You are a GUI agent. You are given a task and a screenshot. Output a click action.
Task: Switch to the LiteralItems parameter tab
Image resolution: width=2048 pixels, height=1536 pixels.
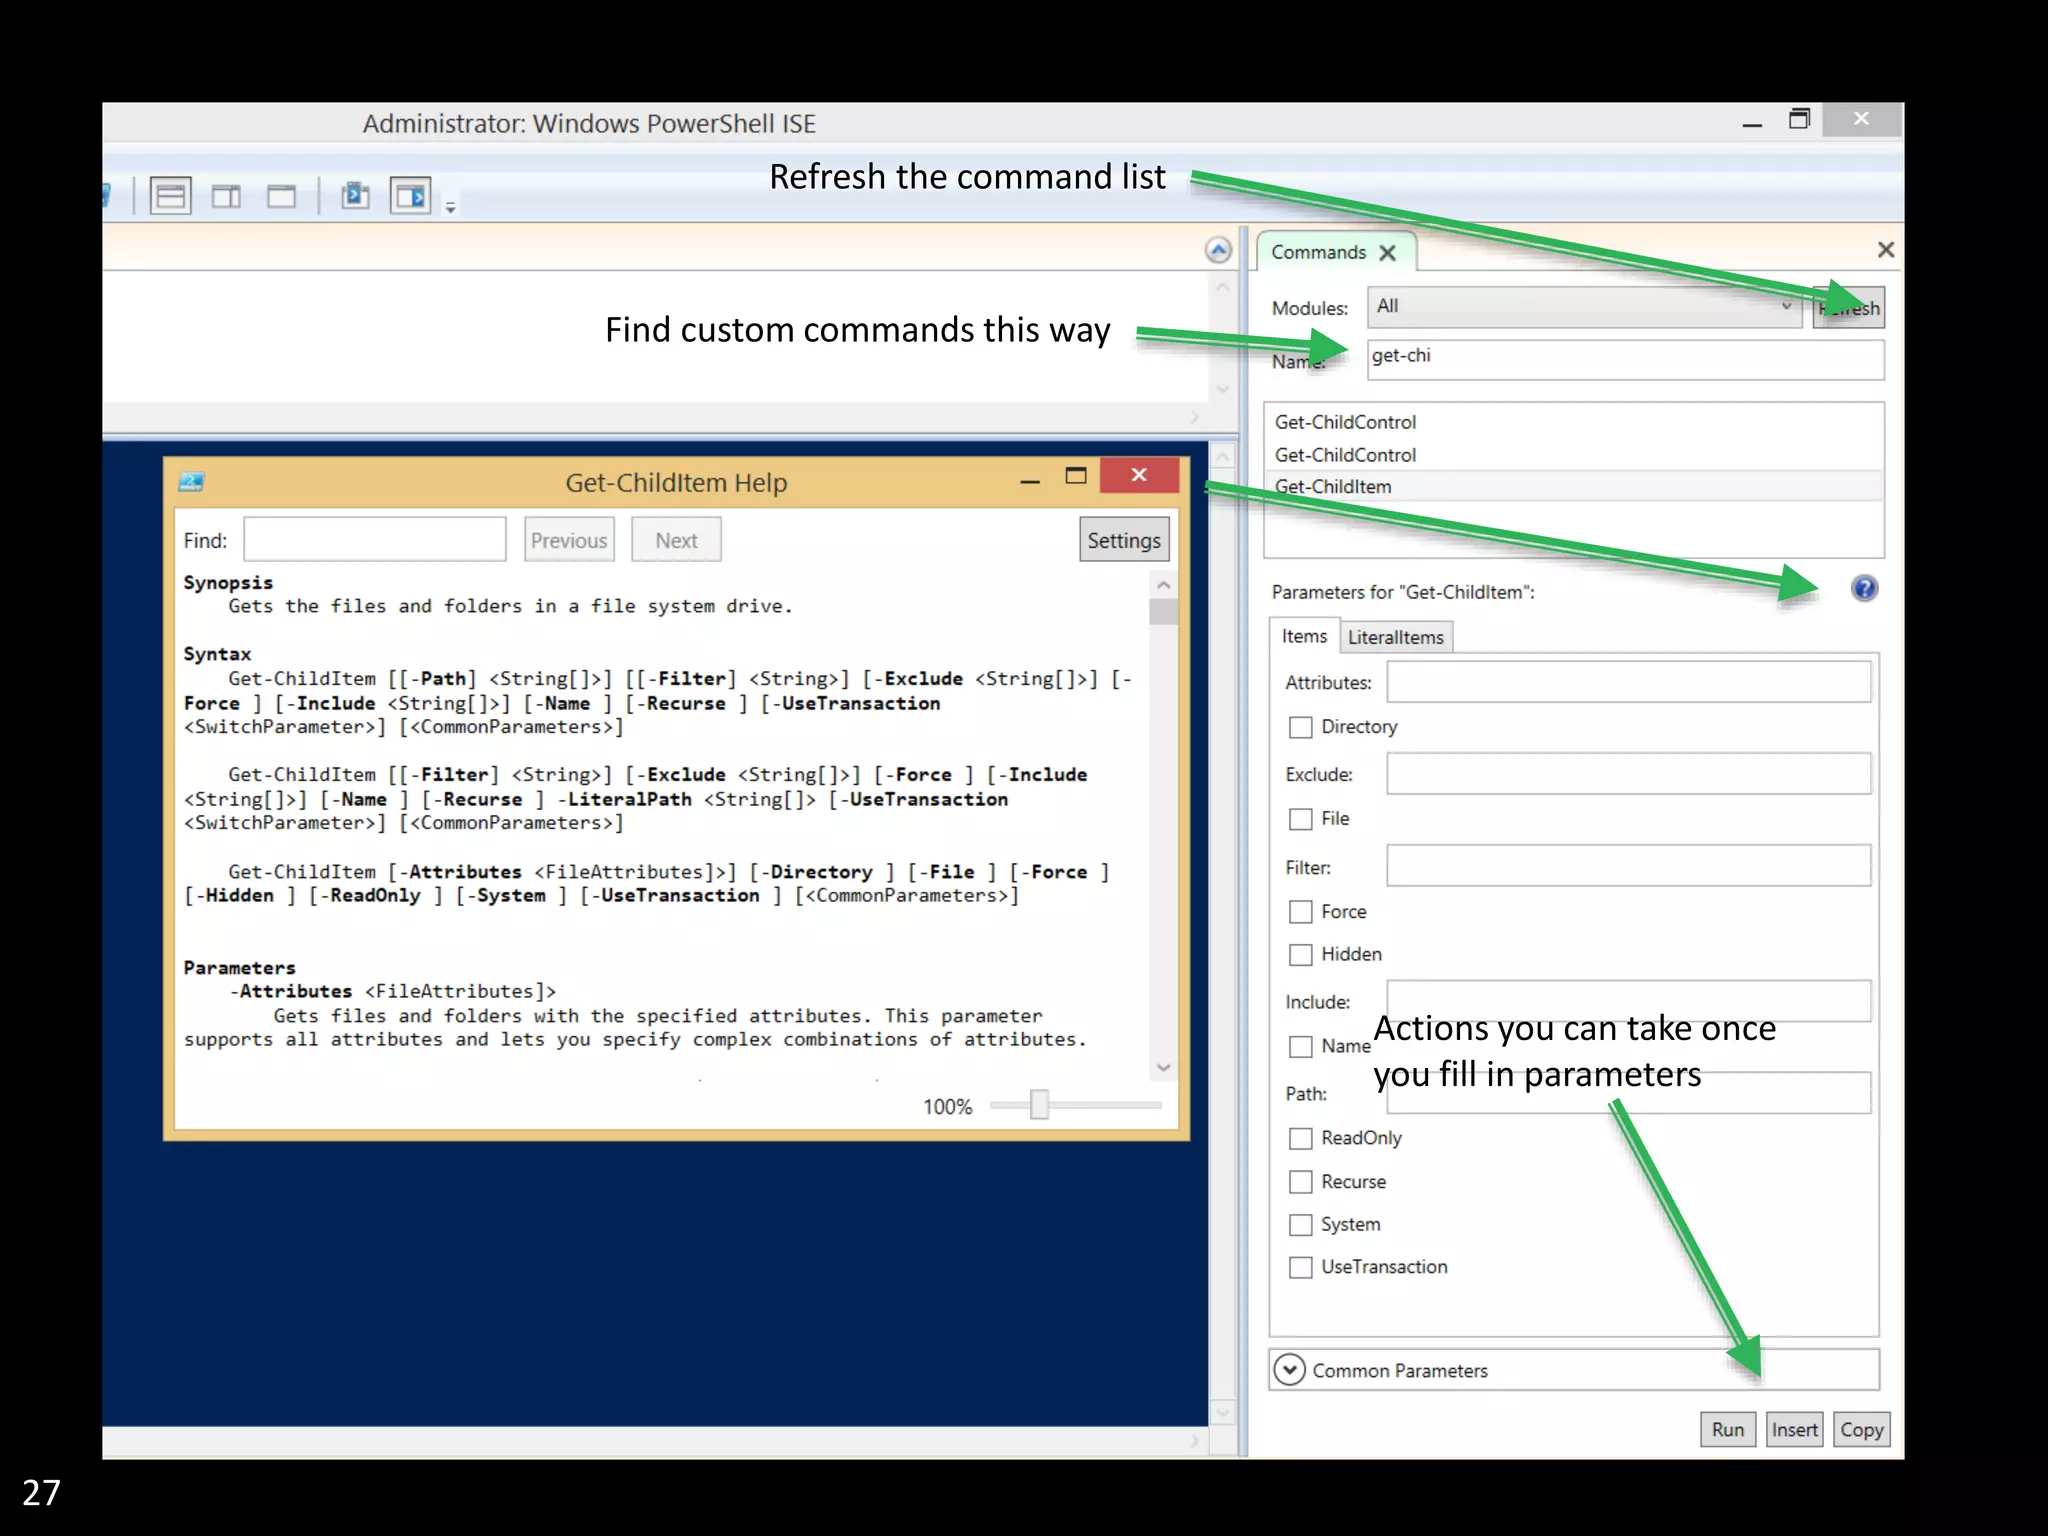click(x=1395, y=637)
